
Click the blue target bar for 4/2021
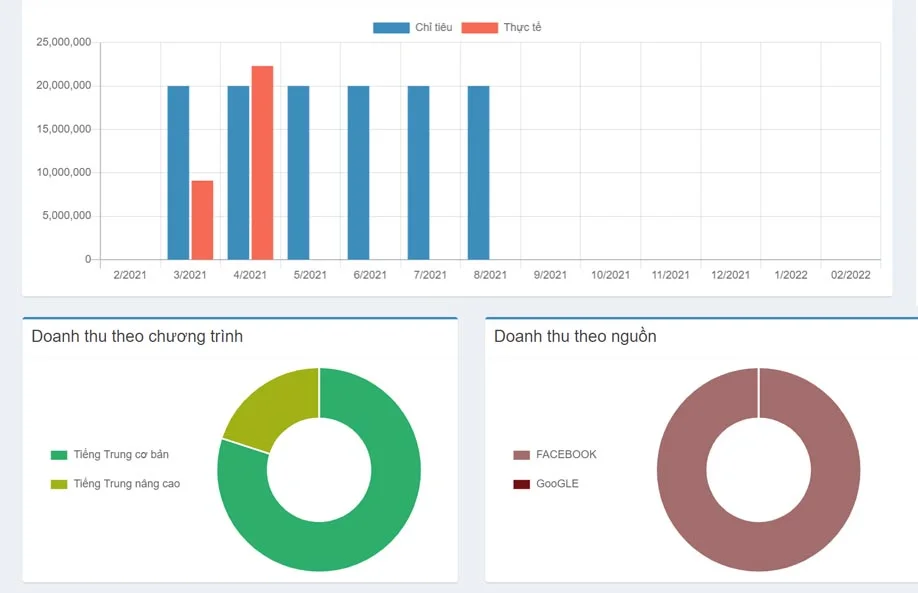point(238,172)
